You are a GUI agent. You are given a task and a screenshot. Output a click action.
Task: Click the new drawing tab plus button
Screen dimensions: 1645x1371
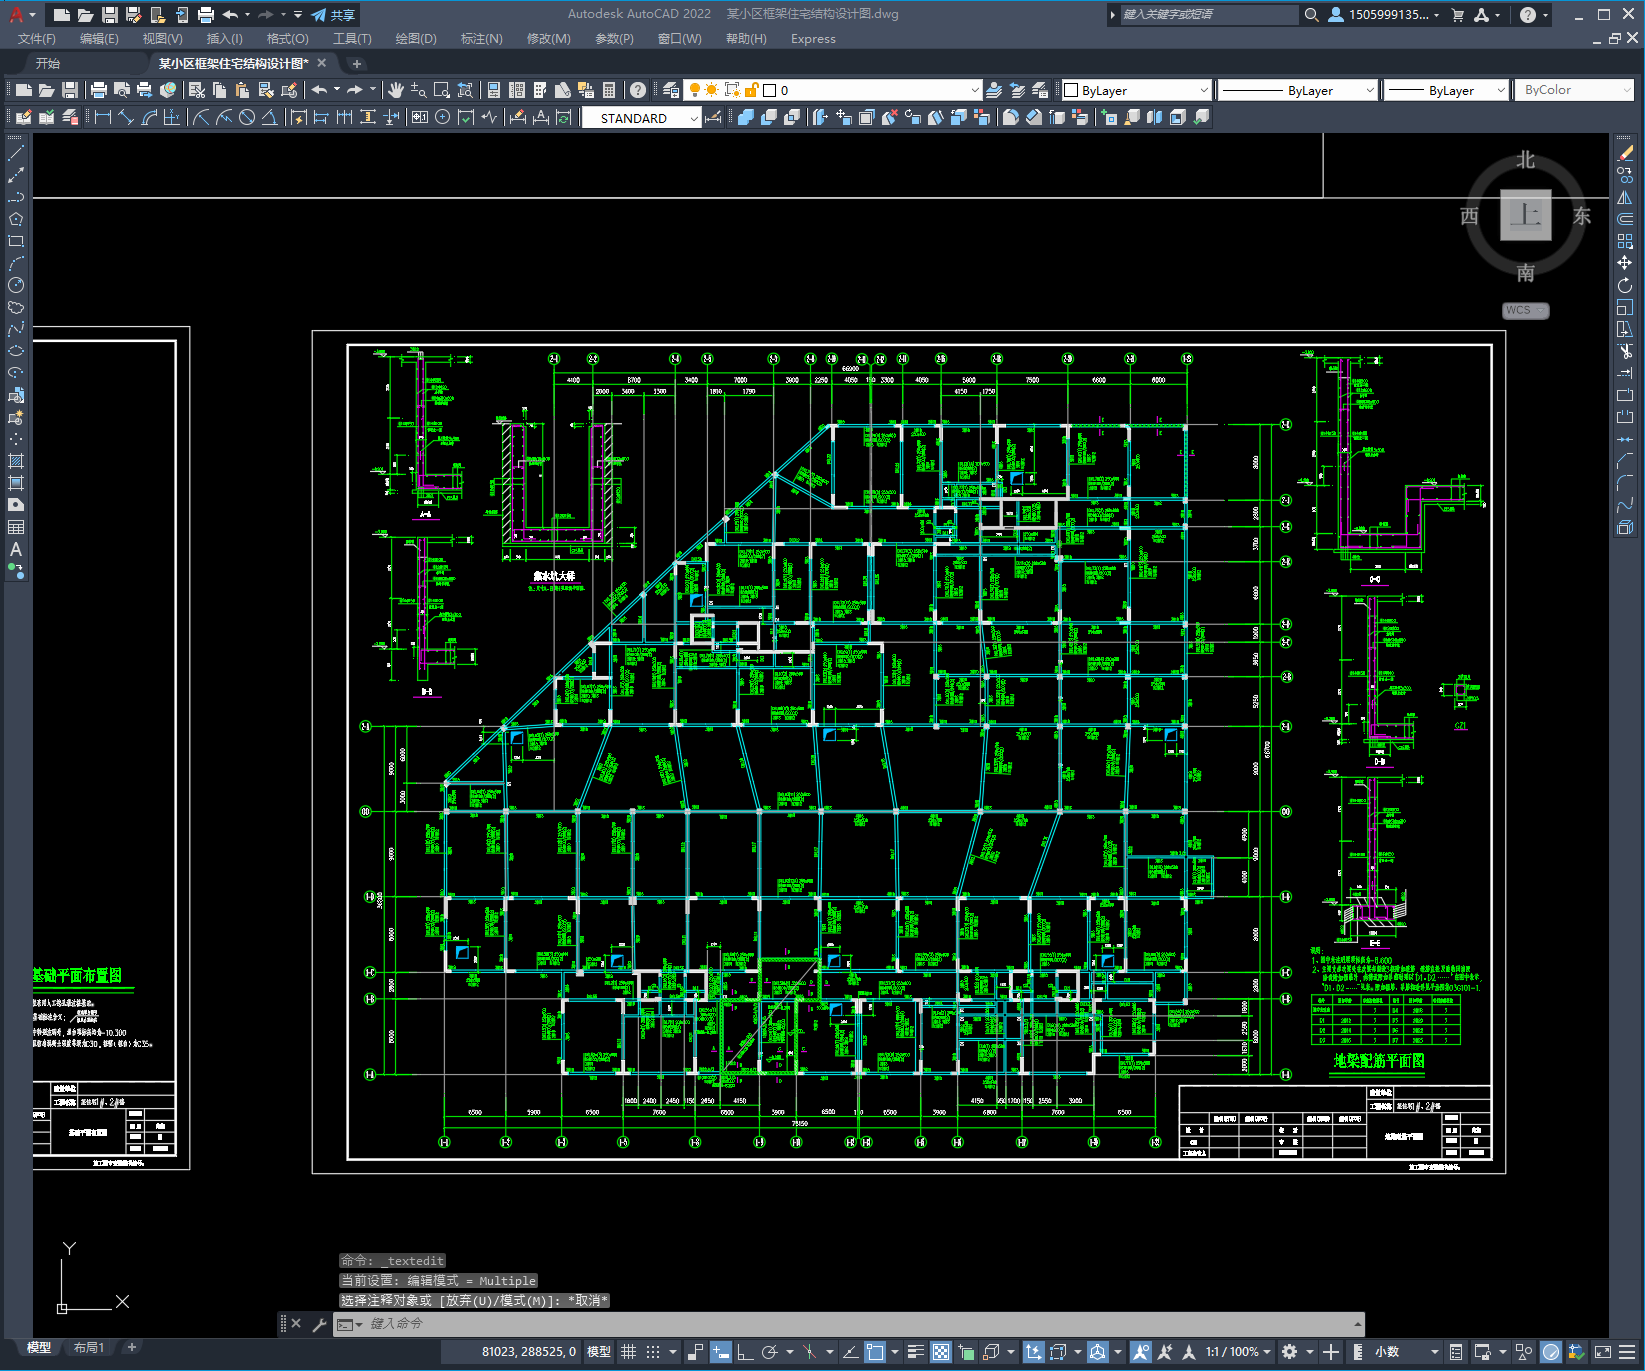tap(357, 64)
